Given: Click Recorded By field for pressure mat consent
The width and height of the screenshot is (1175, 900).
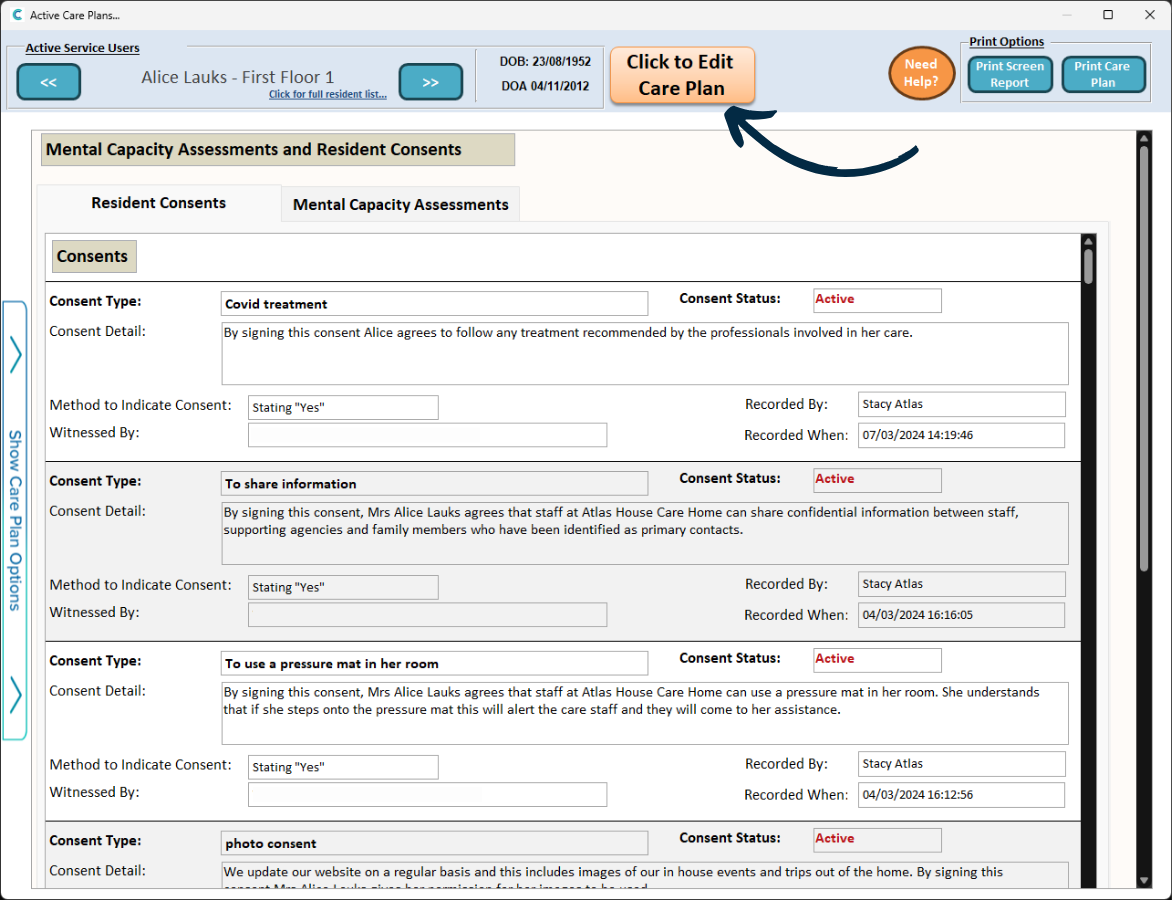Looking at the screenshot, I should click(961, 764).
